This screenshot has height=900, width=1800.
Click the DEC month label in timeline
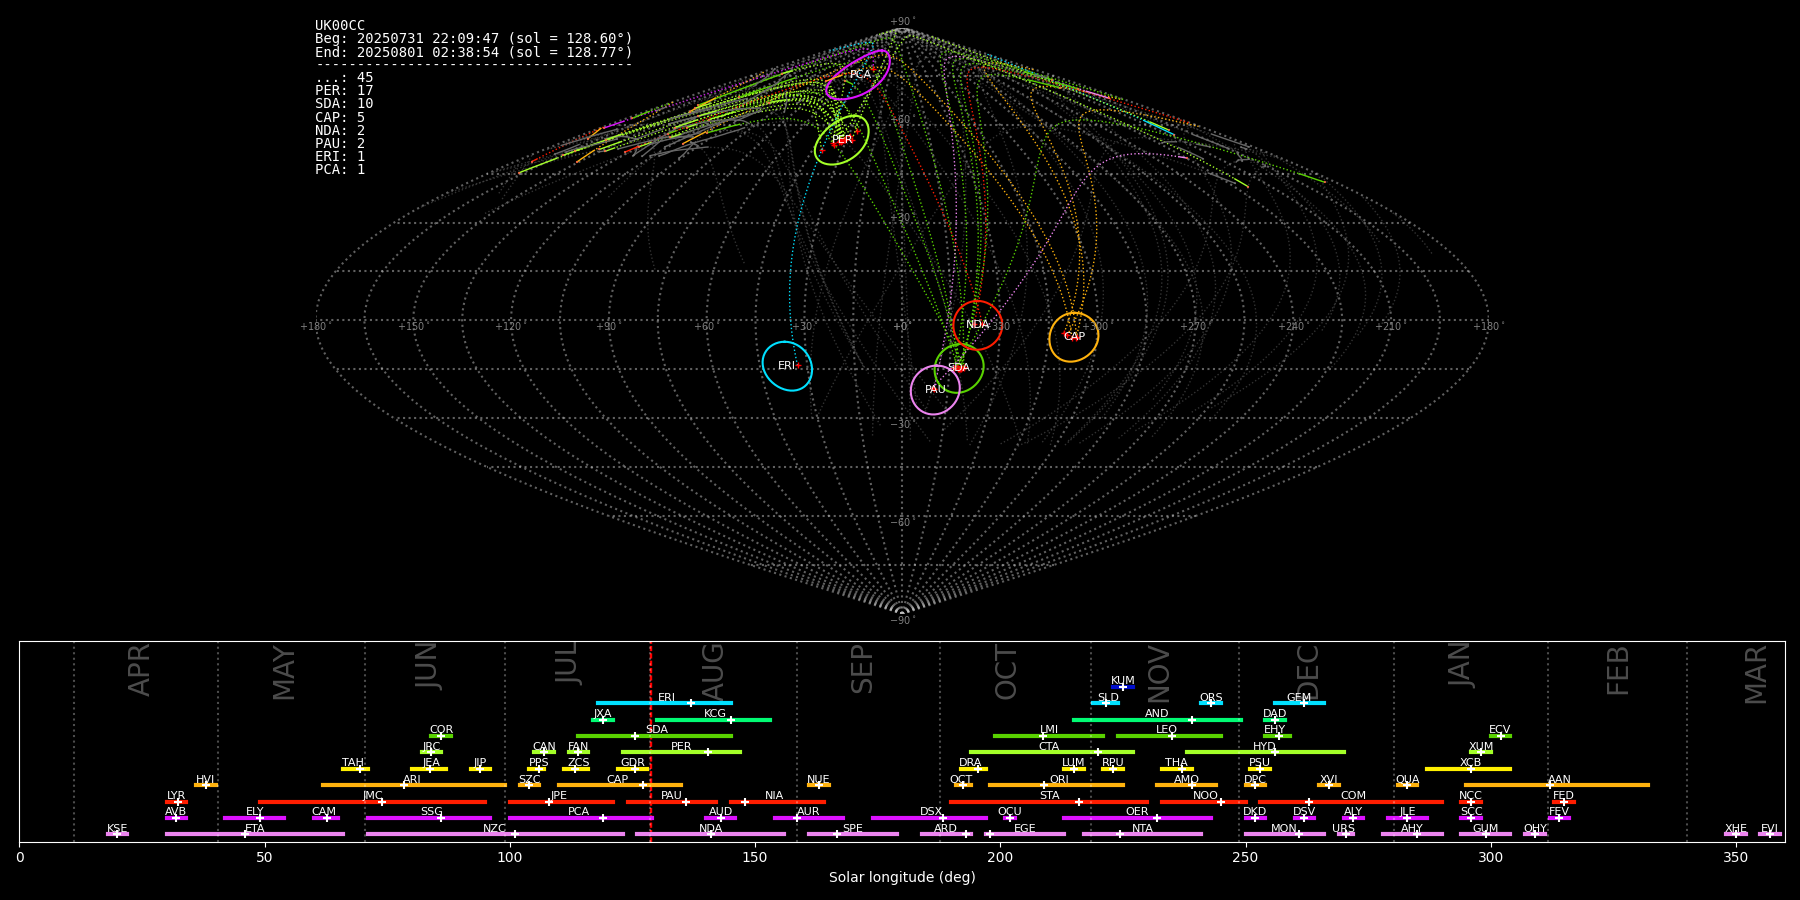click(x=1308, y=672)
